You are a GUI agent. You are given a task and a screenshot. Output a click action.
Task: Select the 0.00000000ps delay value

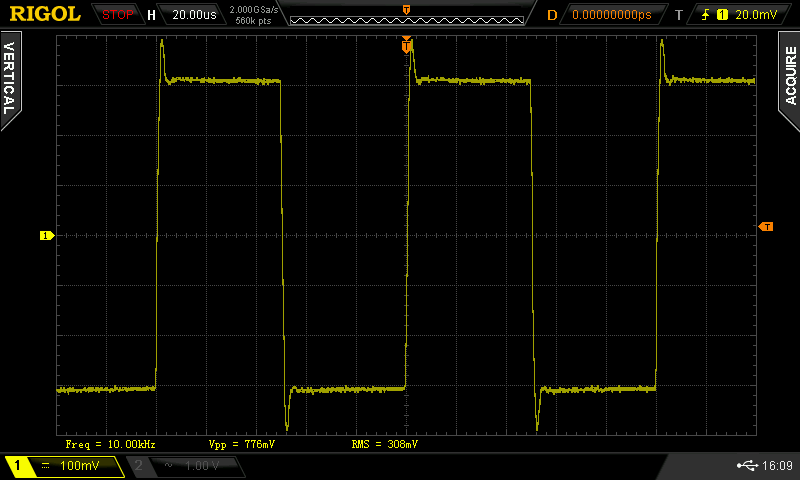pyautogui.click(x=612, y=15)
